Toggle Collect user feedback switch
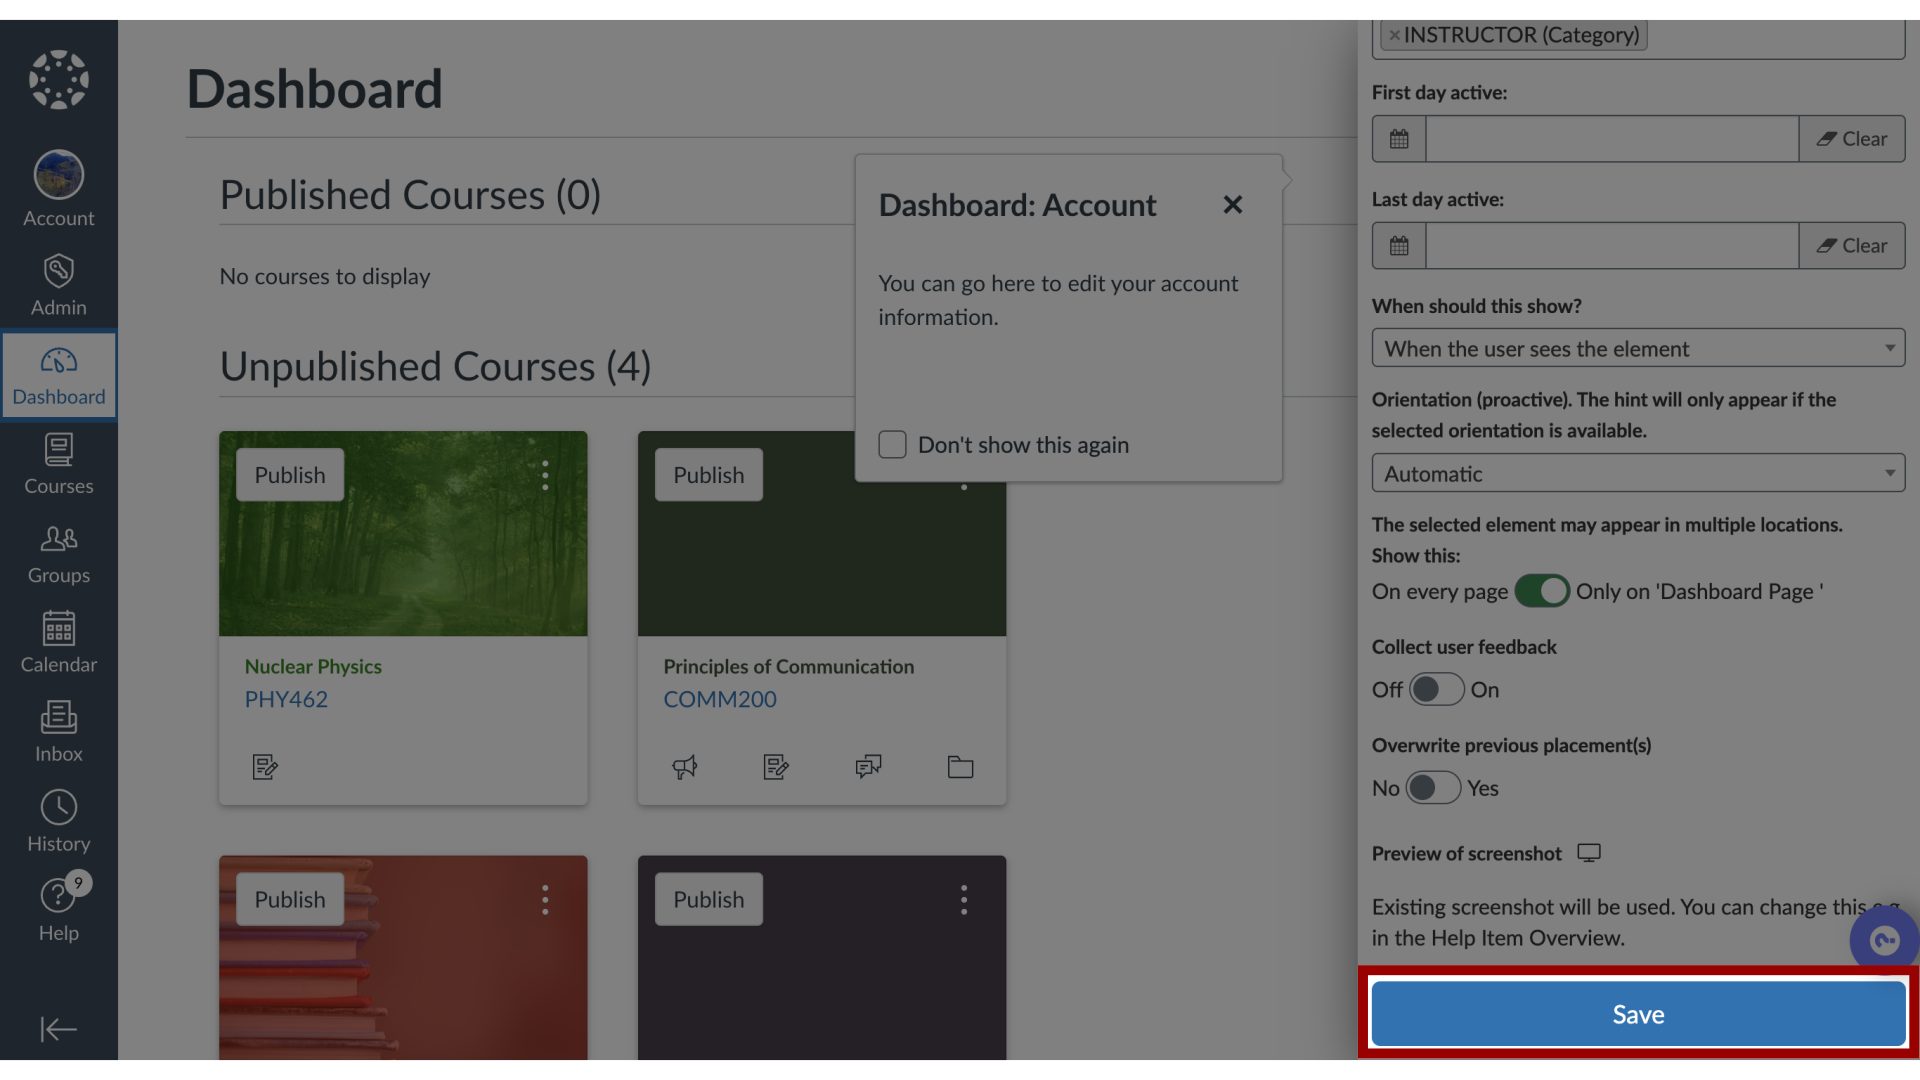 pos(1437,689)
